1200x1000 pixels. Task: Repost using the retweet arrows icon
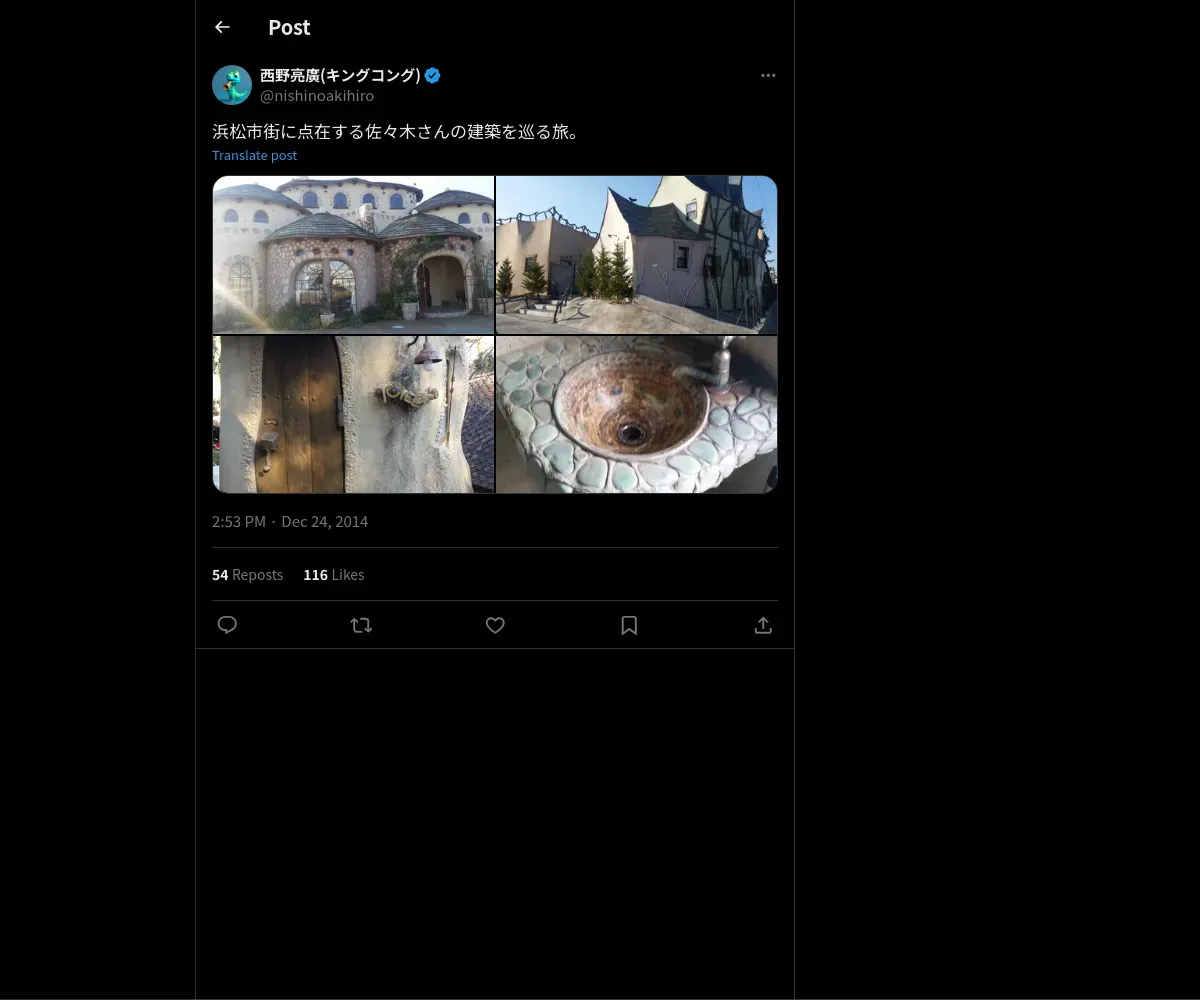point(361,625)
